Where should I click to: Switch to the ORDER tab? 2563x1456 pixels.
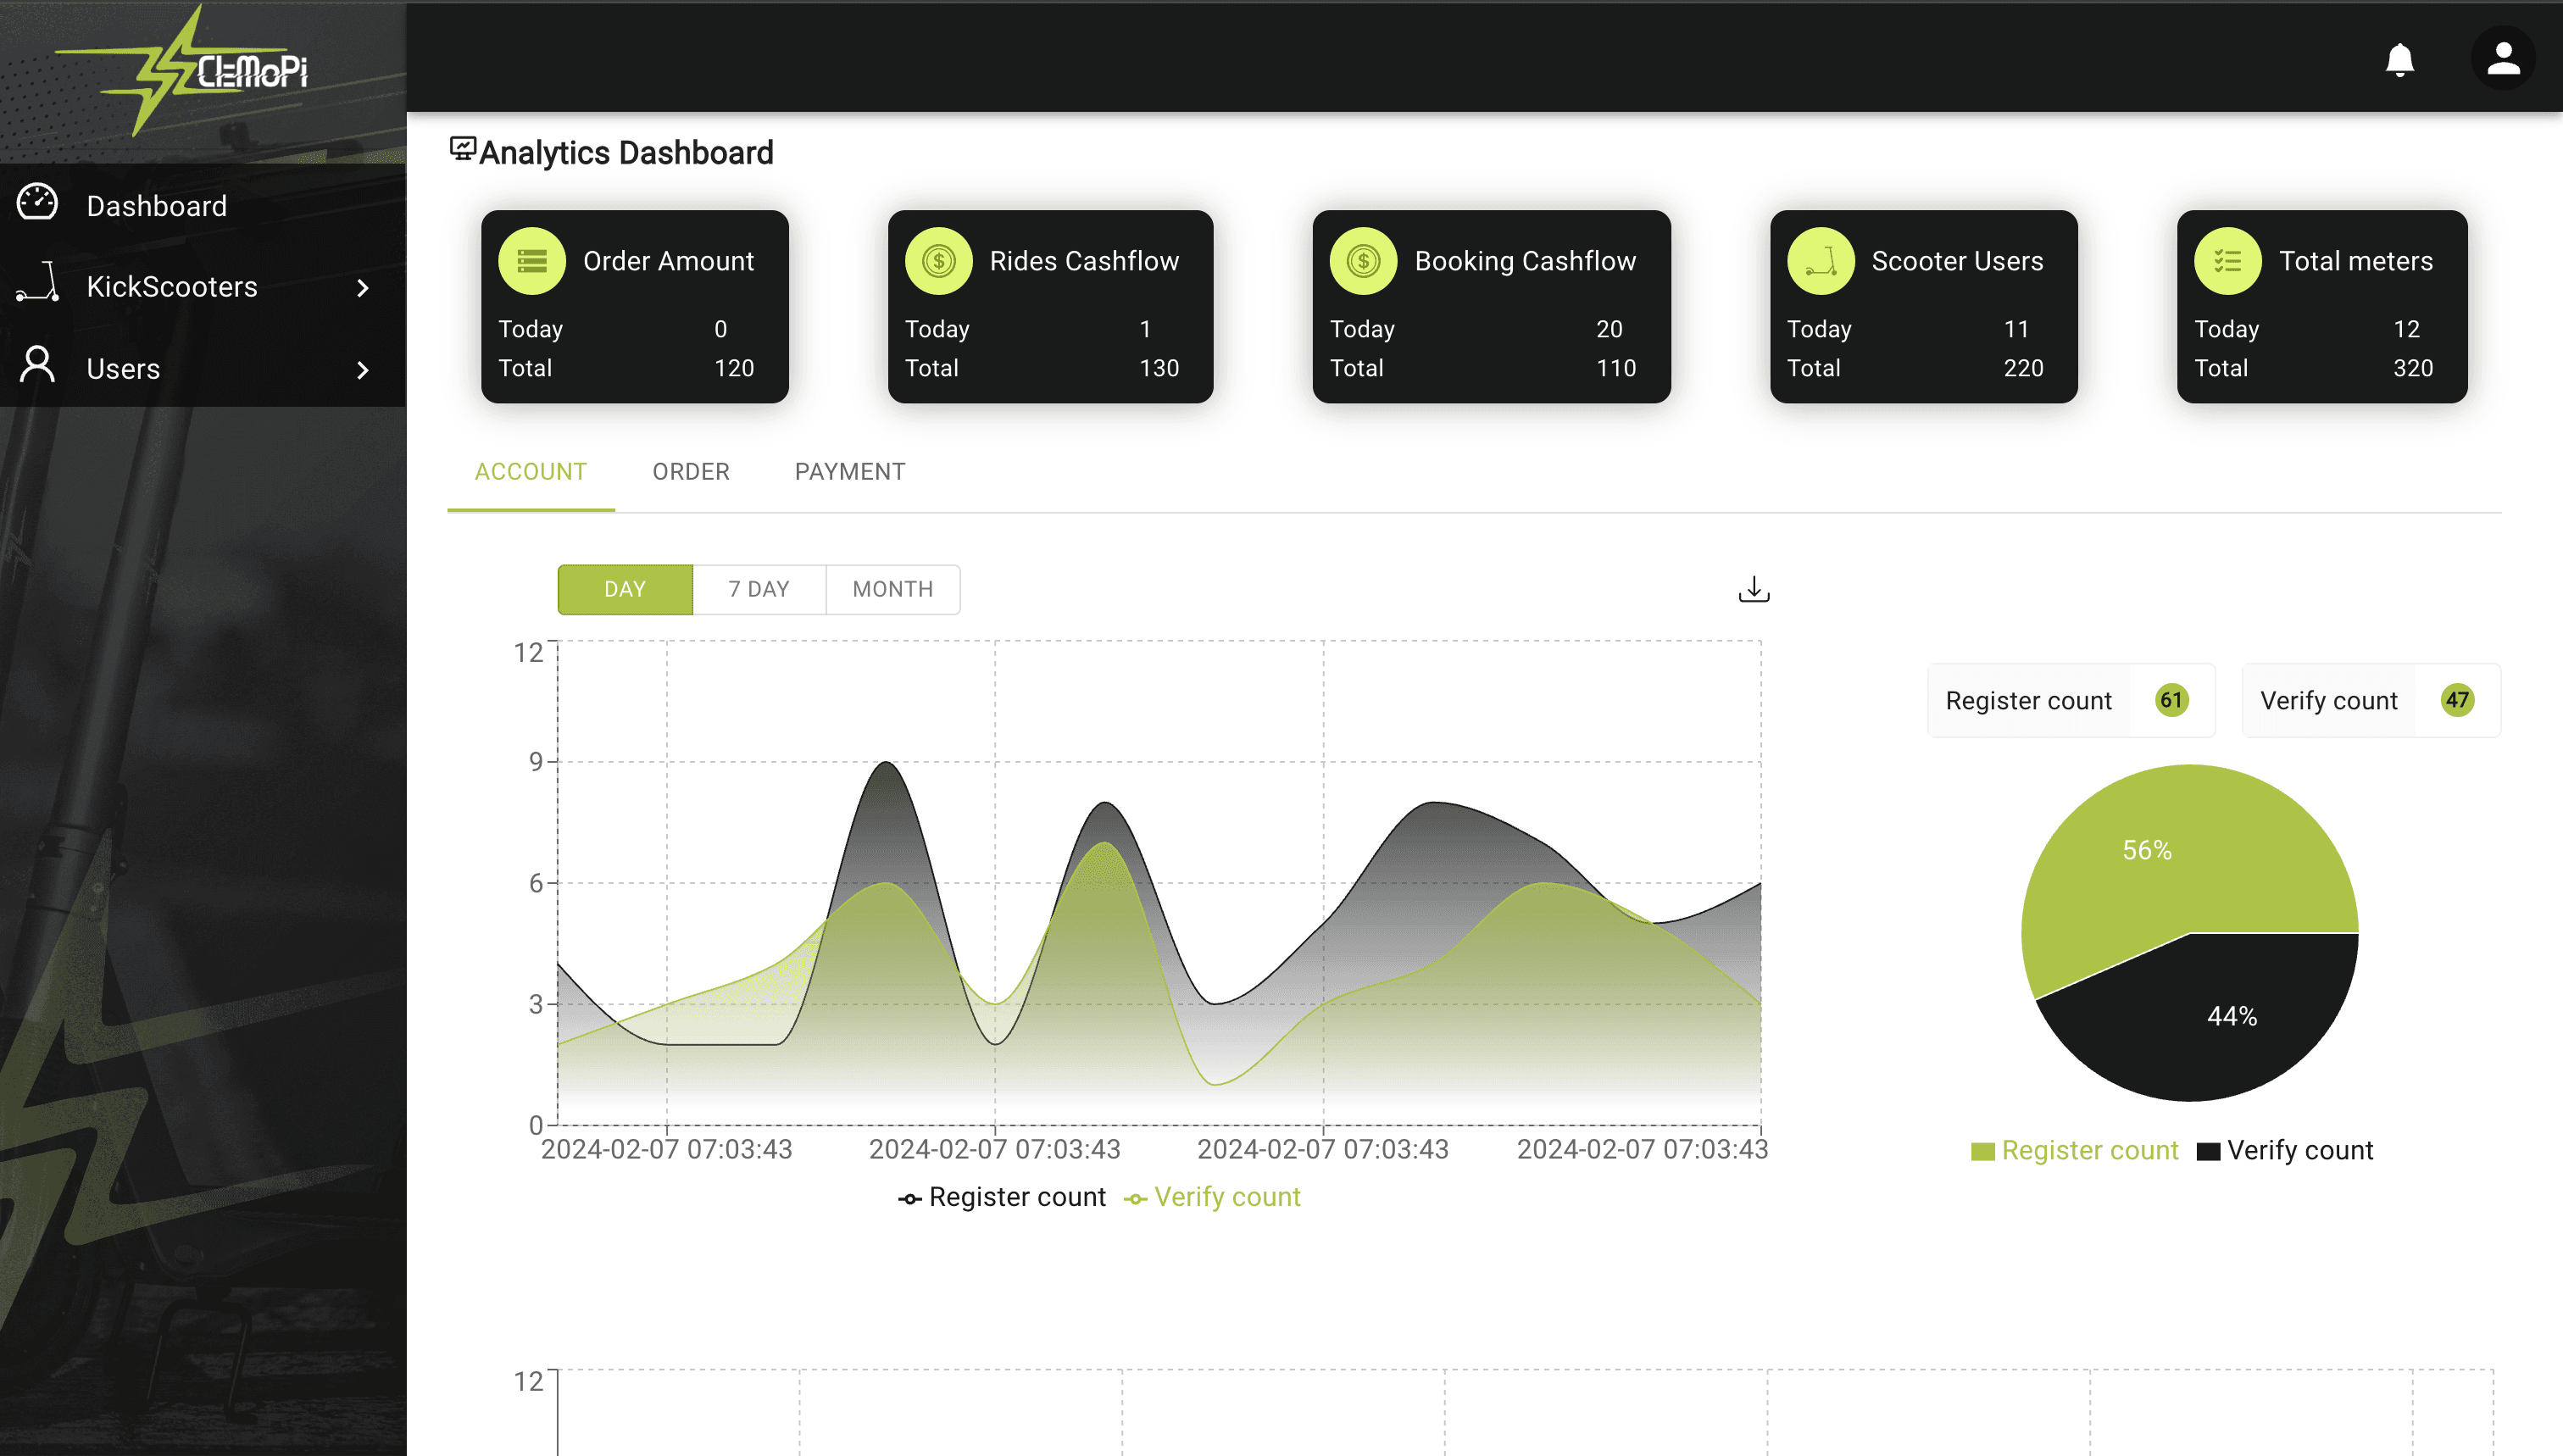click(691, 471)
